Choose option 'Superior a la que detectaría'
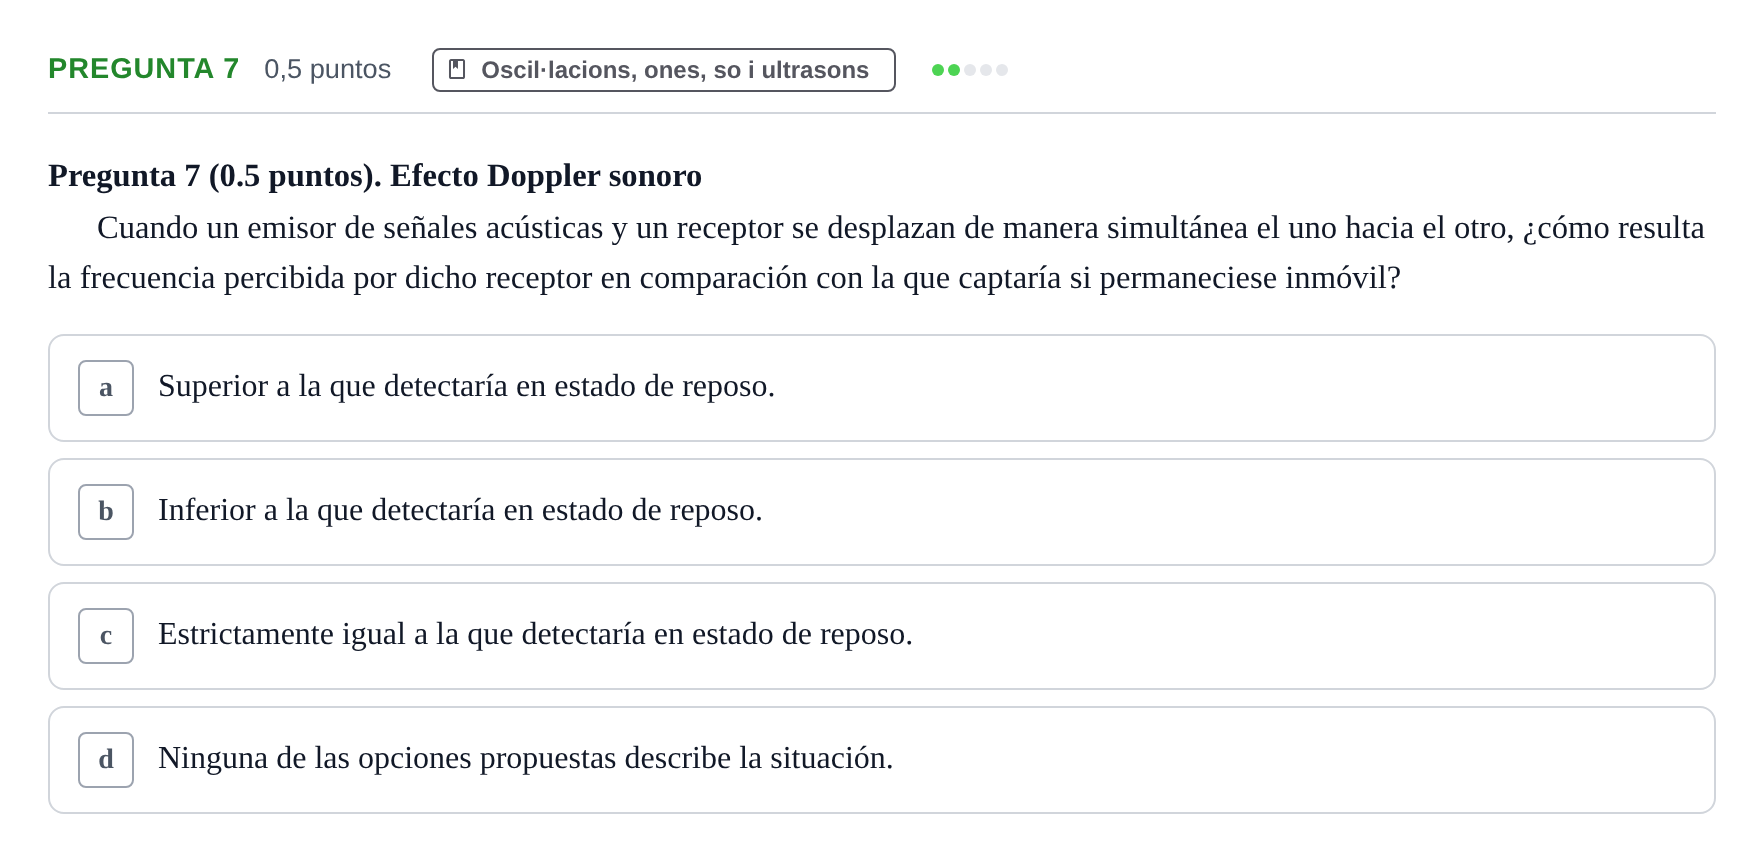The width and height of the screenshot is (1764, 864). 882,388
